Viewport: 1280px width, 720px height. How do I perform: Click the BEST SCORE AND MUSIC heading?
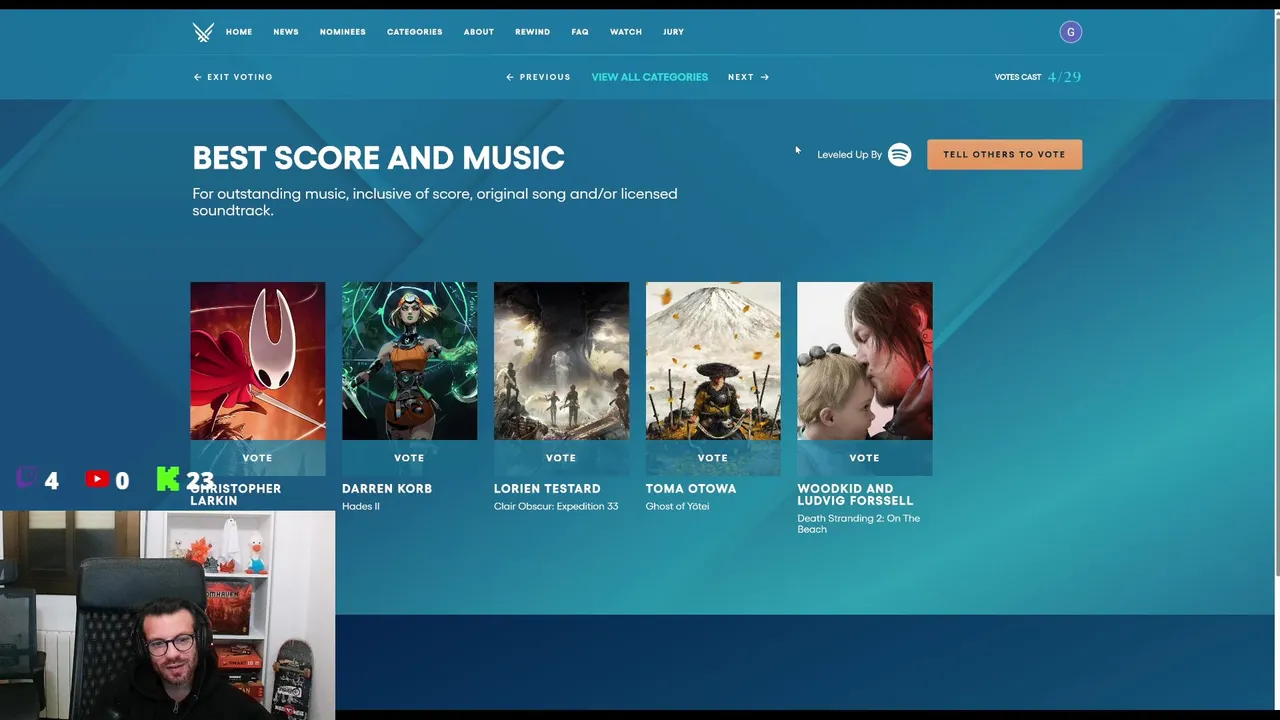pyautogui.click(x=378, y=158)
